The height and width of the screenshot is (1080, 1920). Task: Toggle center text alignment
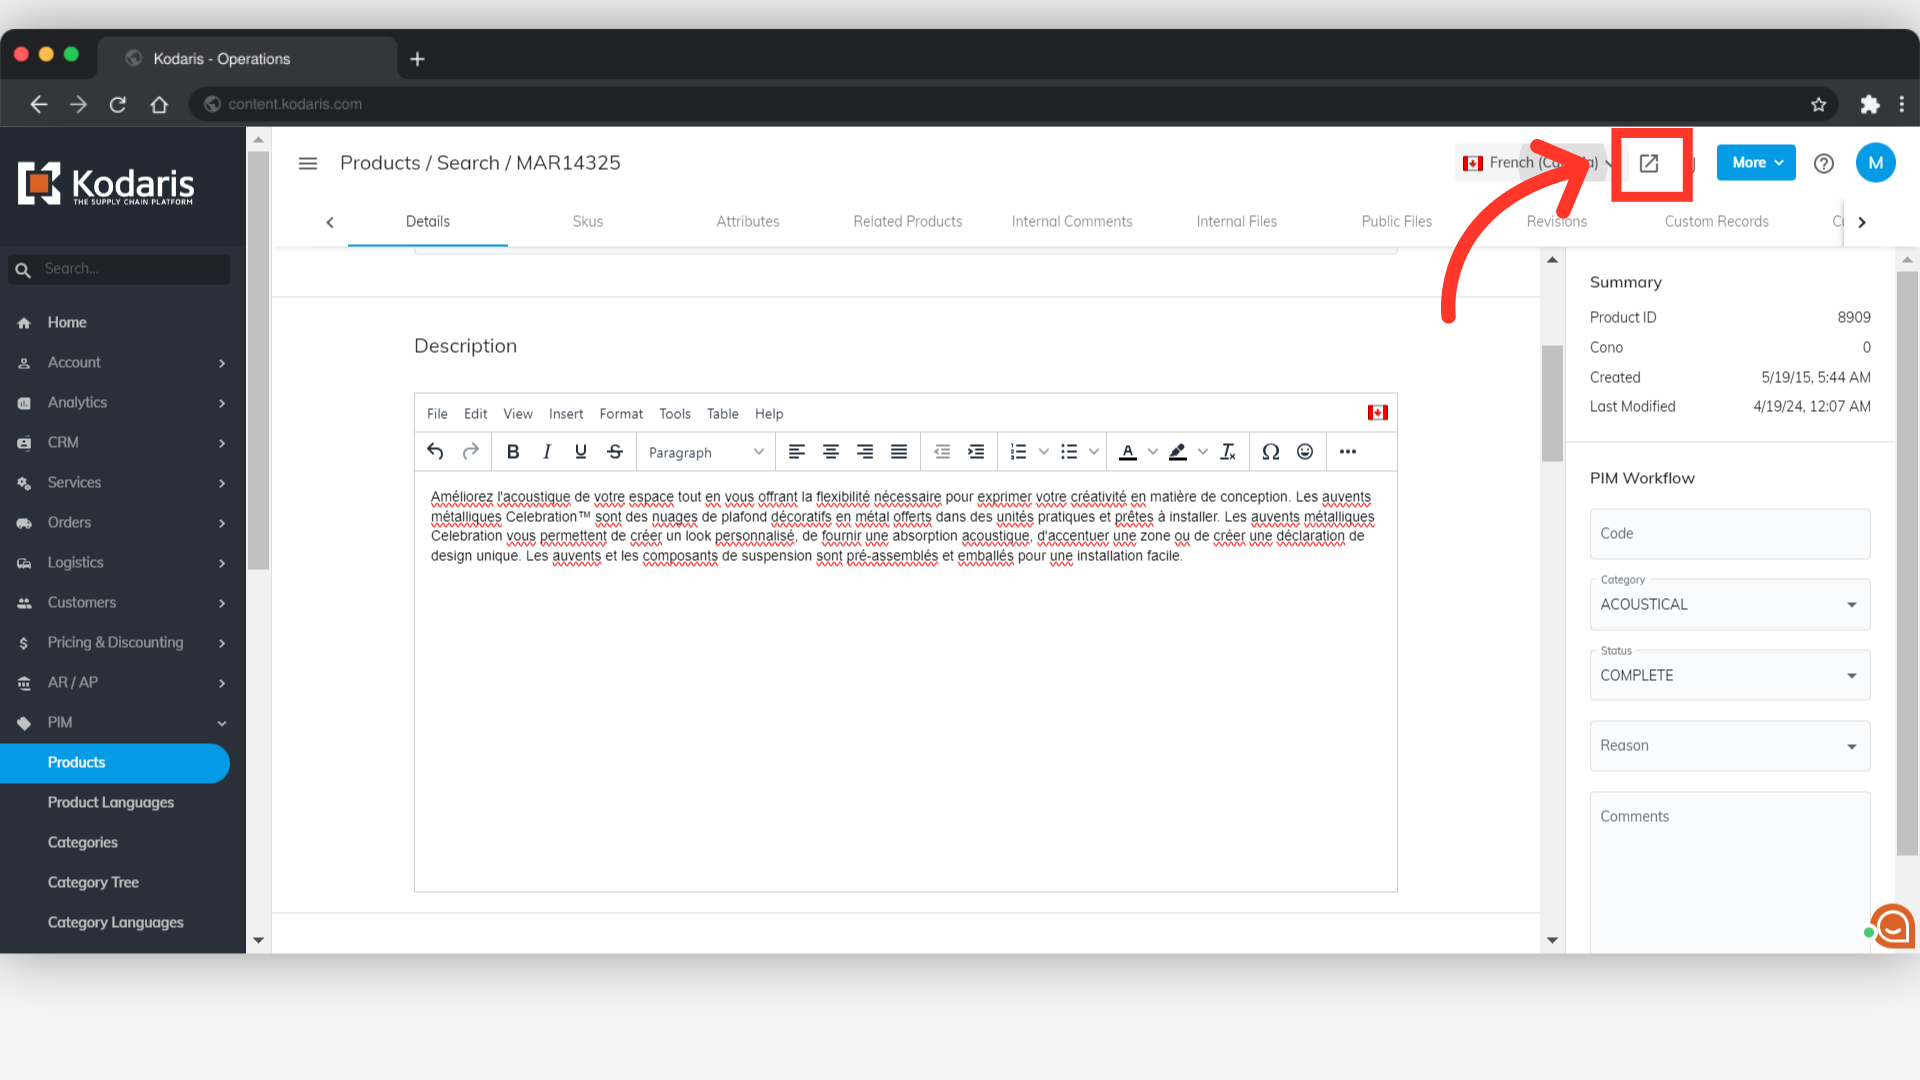[x=830, y=452]
